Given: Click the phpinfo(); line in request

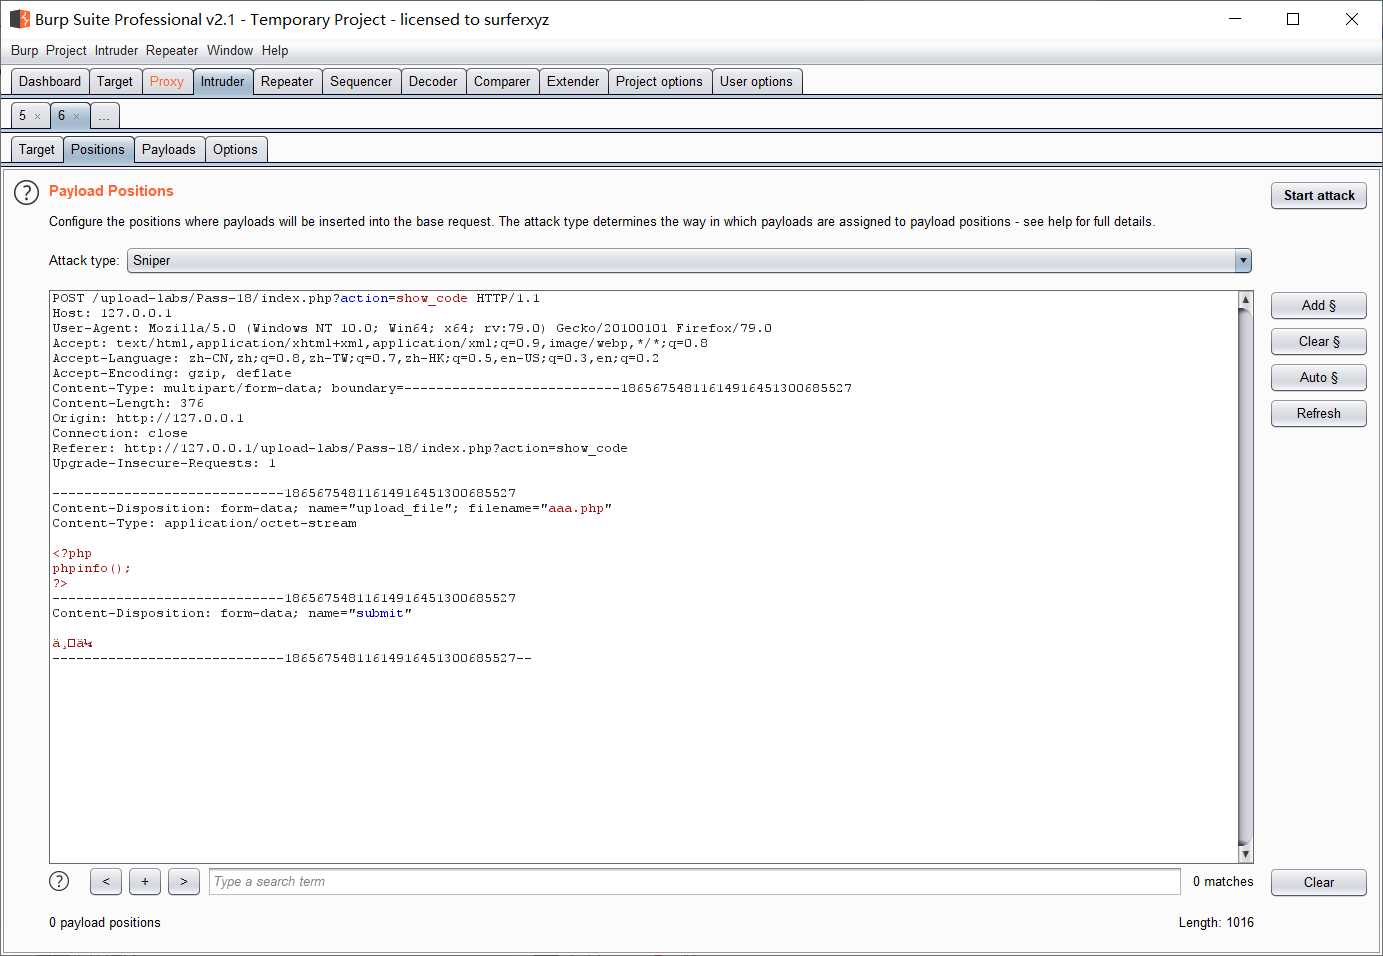Looking at the screenshot, I should click(x=91, y=568).
